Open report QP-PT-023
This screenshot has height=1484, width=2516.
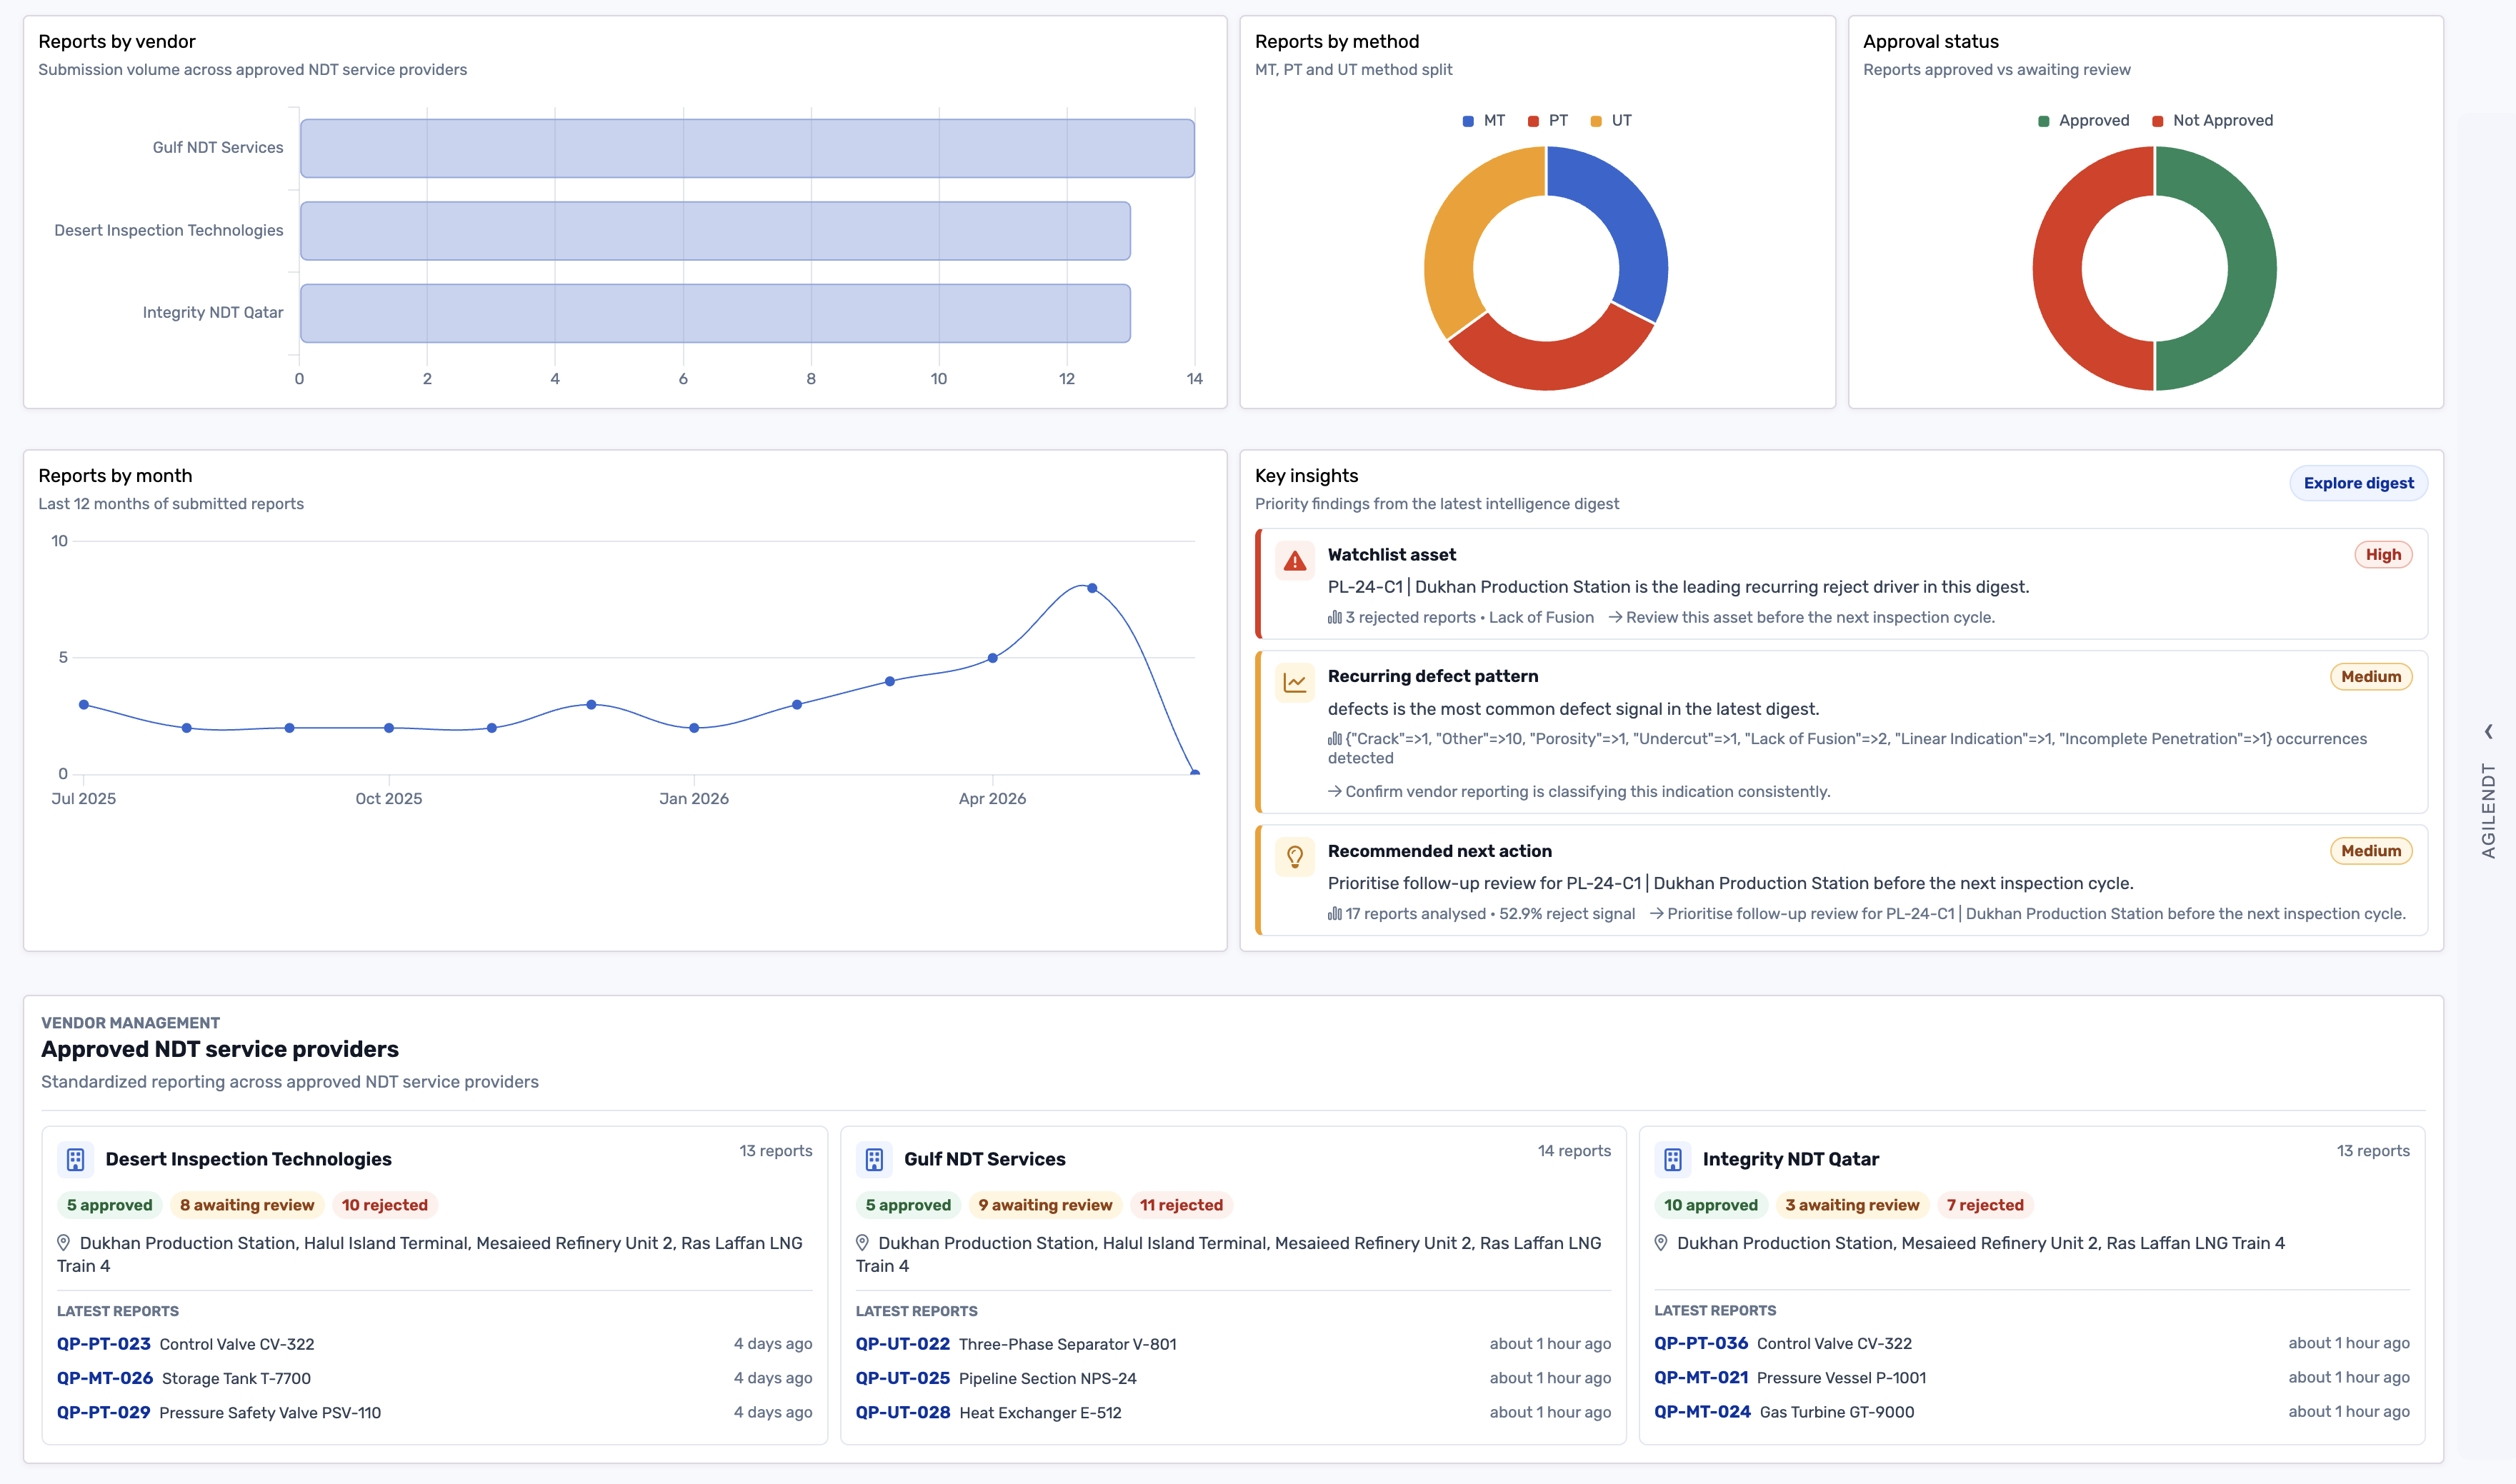(x=104, y=1344)
